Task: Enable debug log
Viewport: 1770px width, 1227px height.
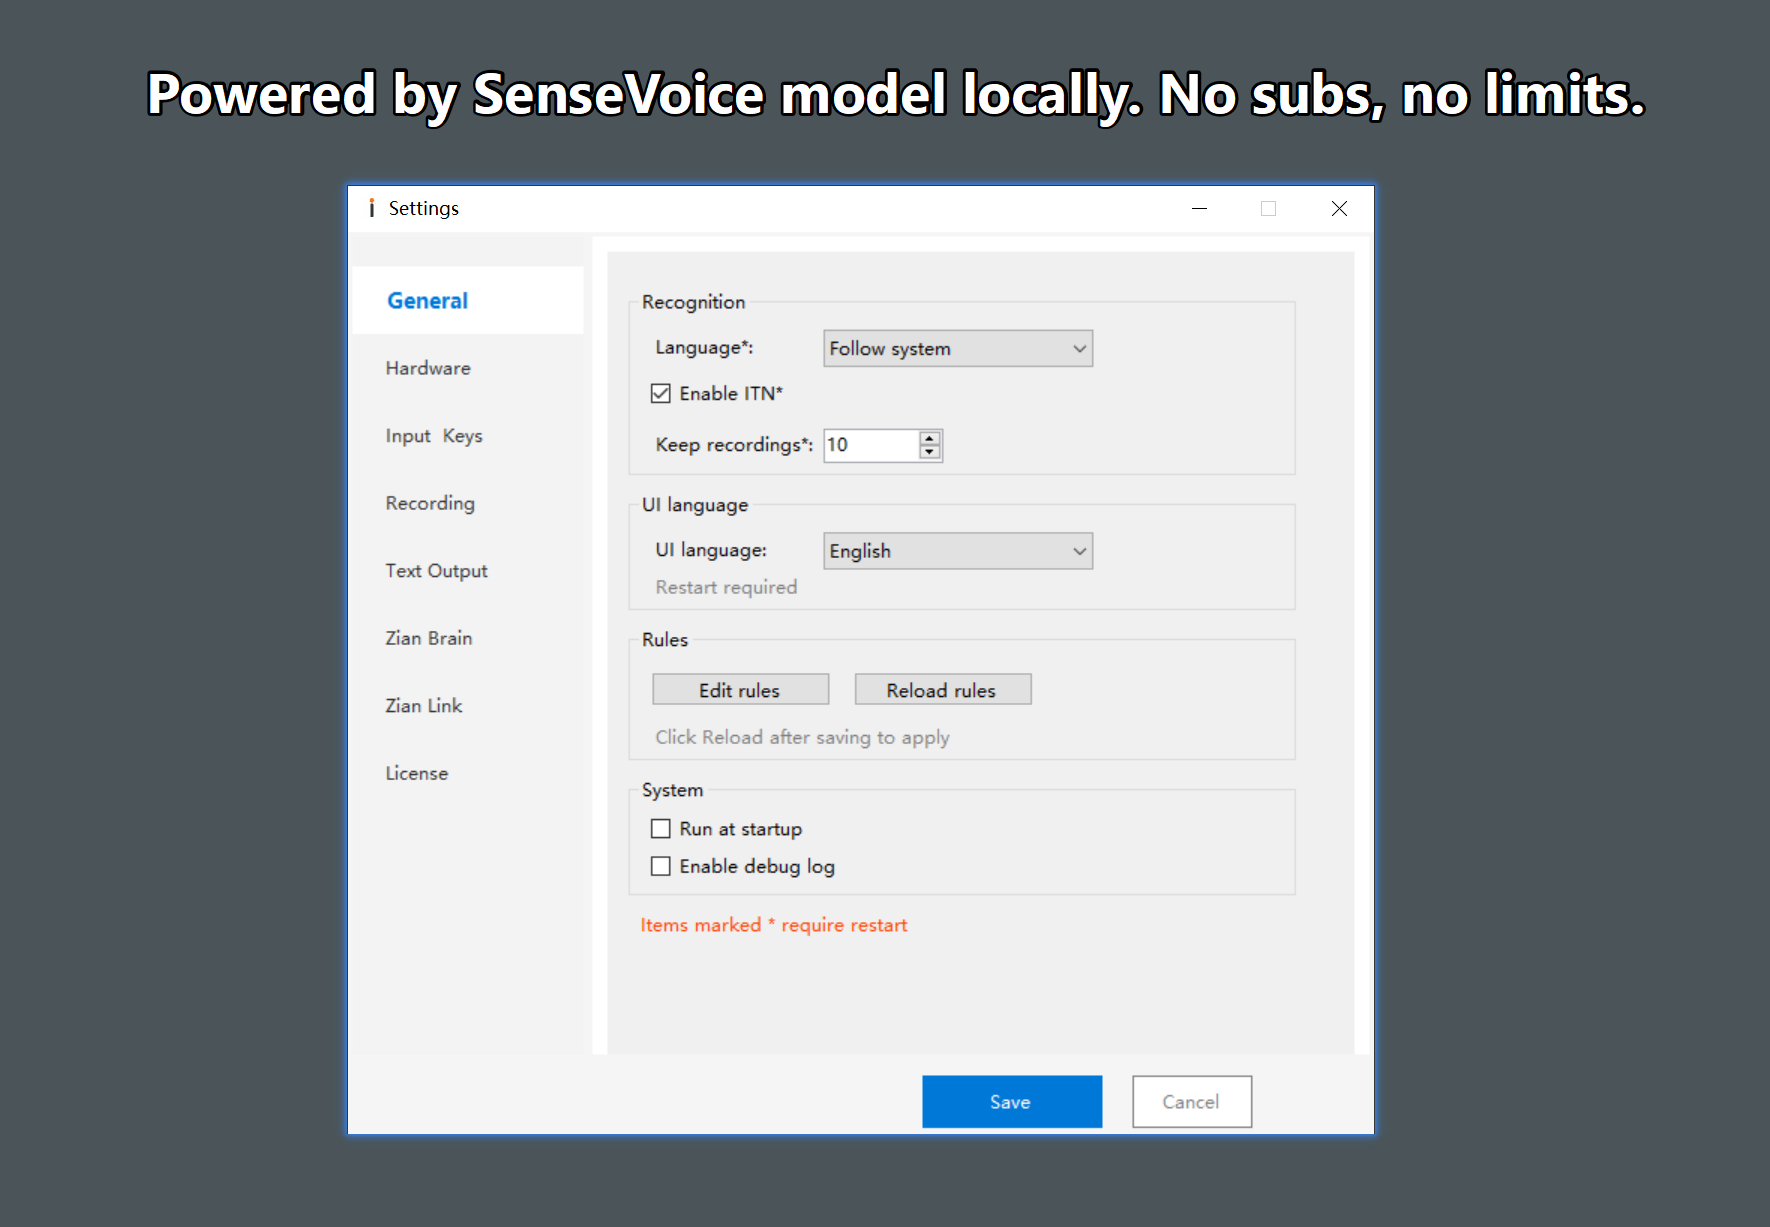Action: pos(660,865)
